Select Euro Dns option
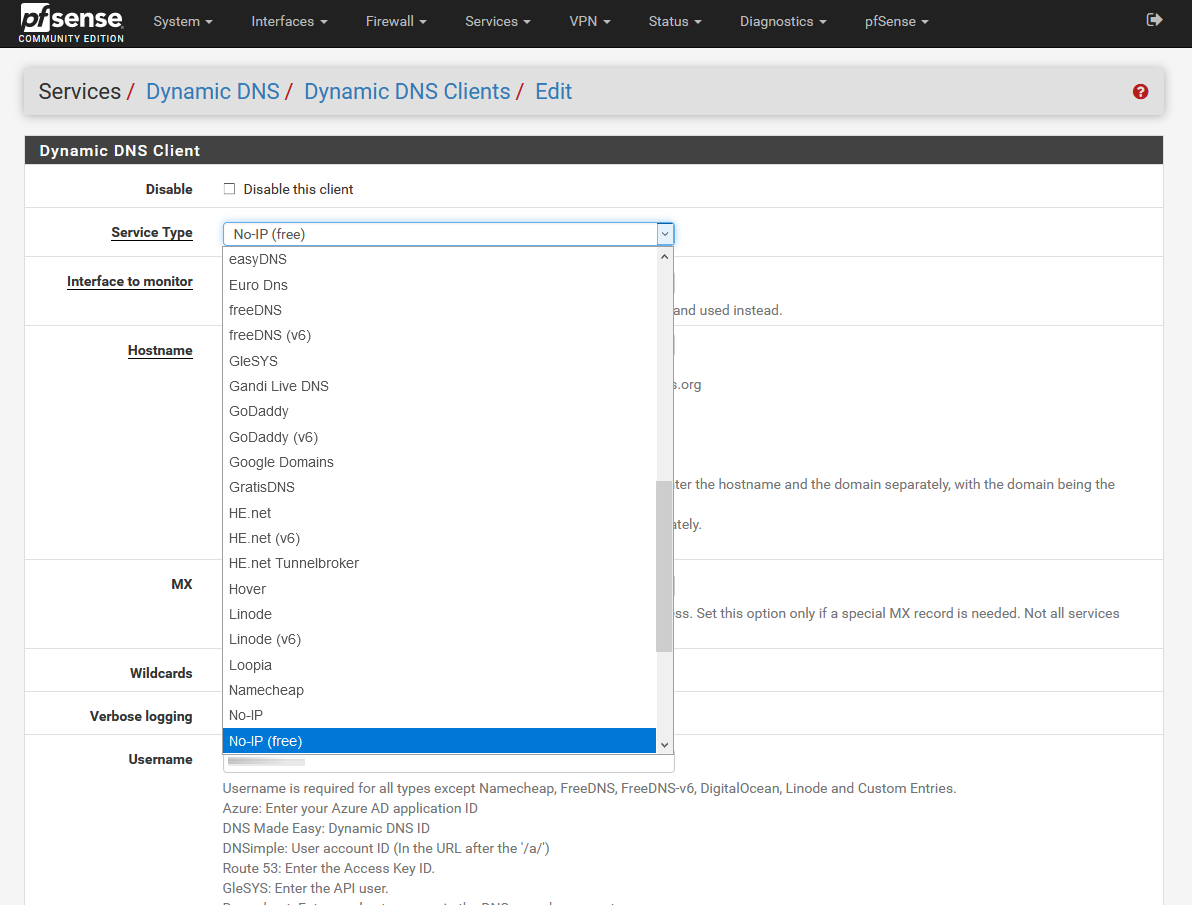Viewport: 1192px width, 905px height. (439, 285)
